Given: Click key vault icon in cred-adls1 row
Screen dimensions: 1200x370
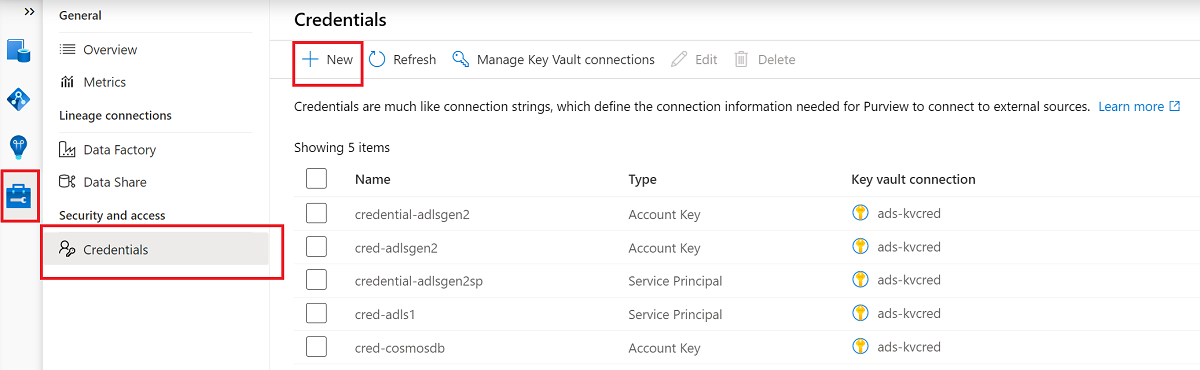Looking at the screenshot, I should click(859, 313).
